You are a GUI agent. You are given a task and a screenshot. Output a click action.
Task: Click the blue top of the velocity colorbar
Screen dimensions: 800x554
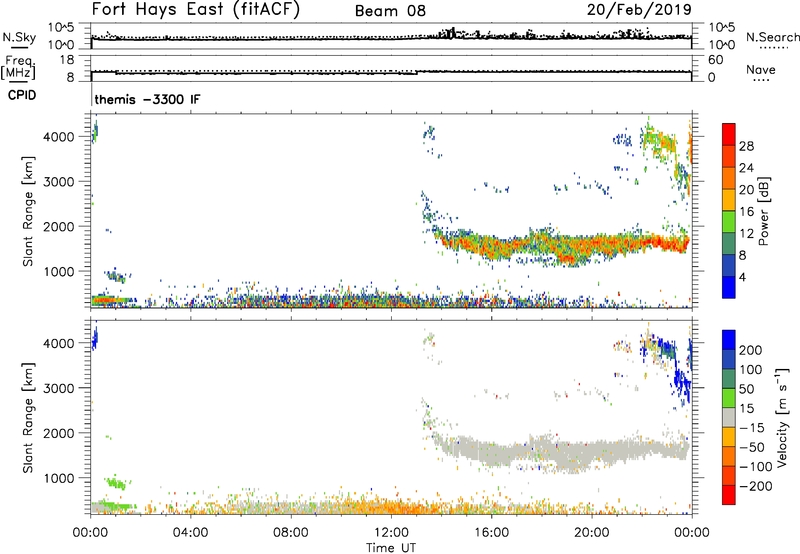click(729, 340)
